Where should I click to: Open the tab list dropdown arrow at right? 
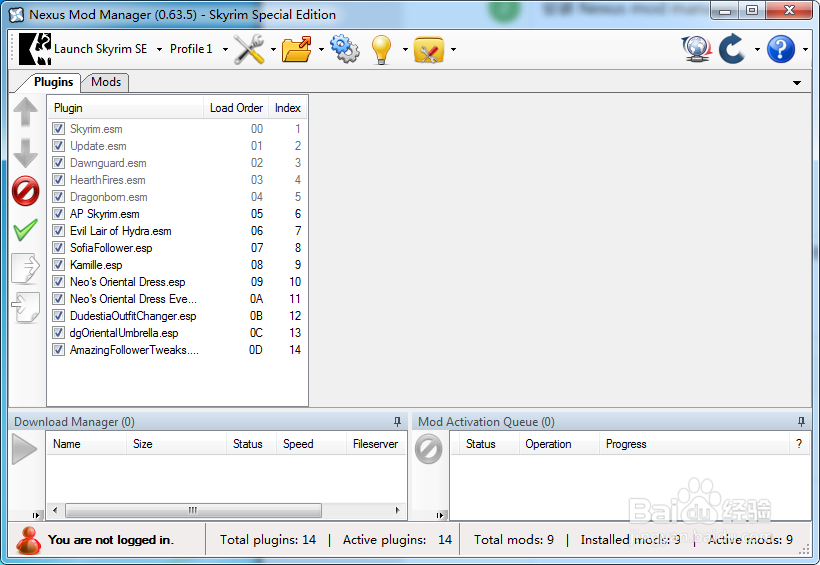click(x=797, y=83)
